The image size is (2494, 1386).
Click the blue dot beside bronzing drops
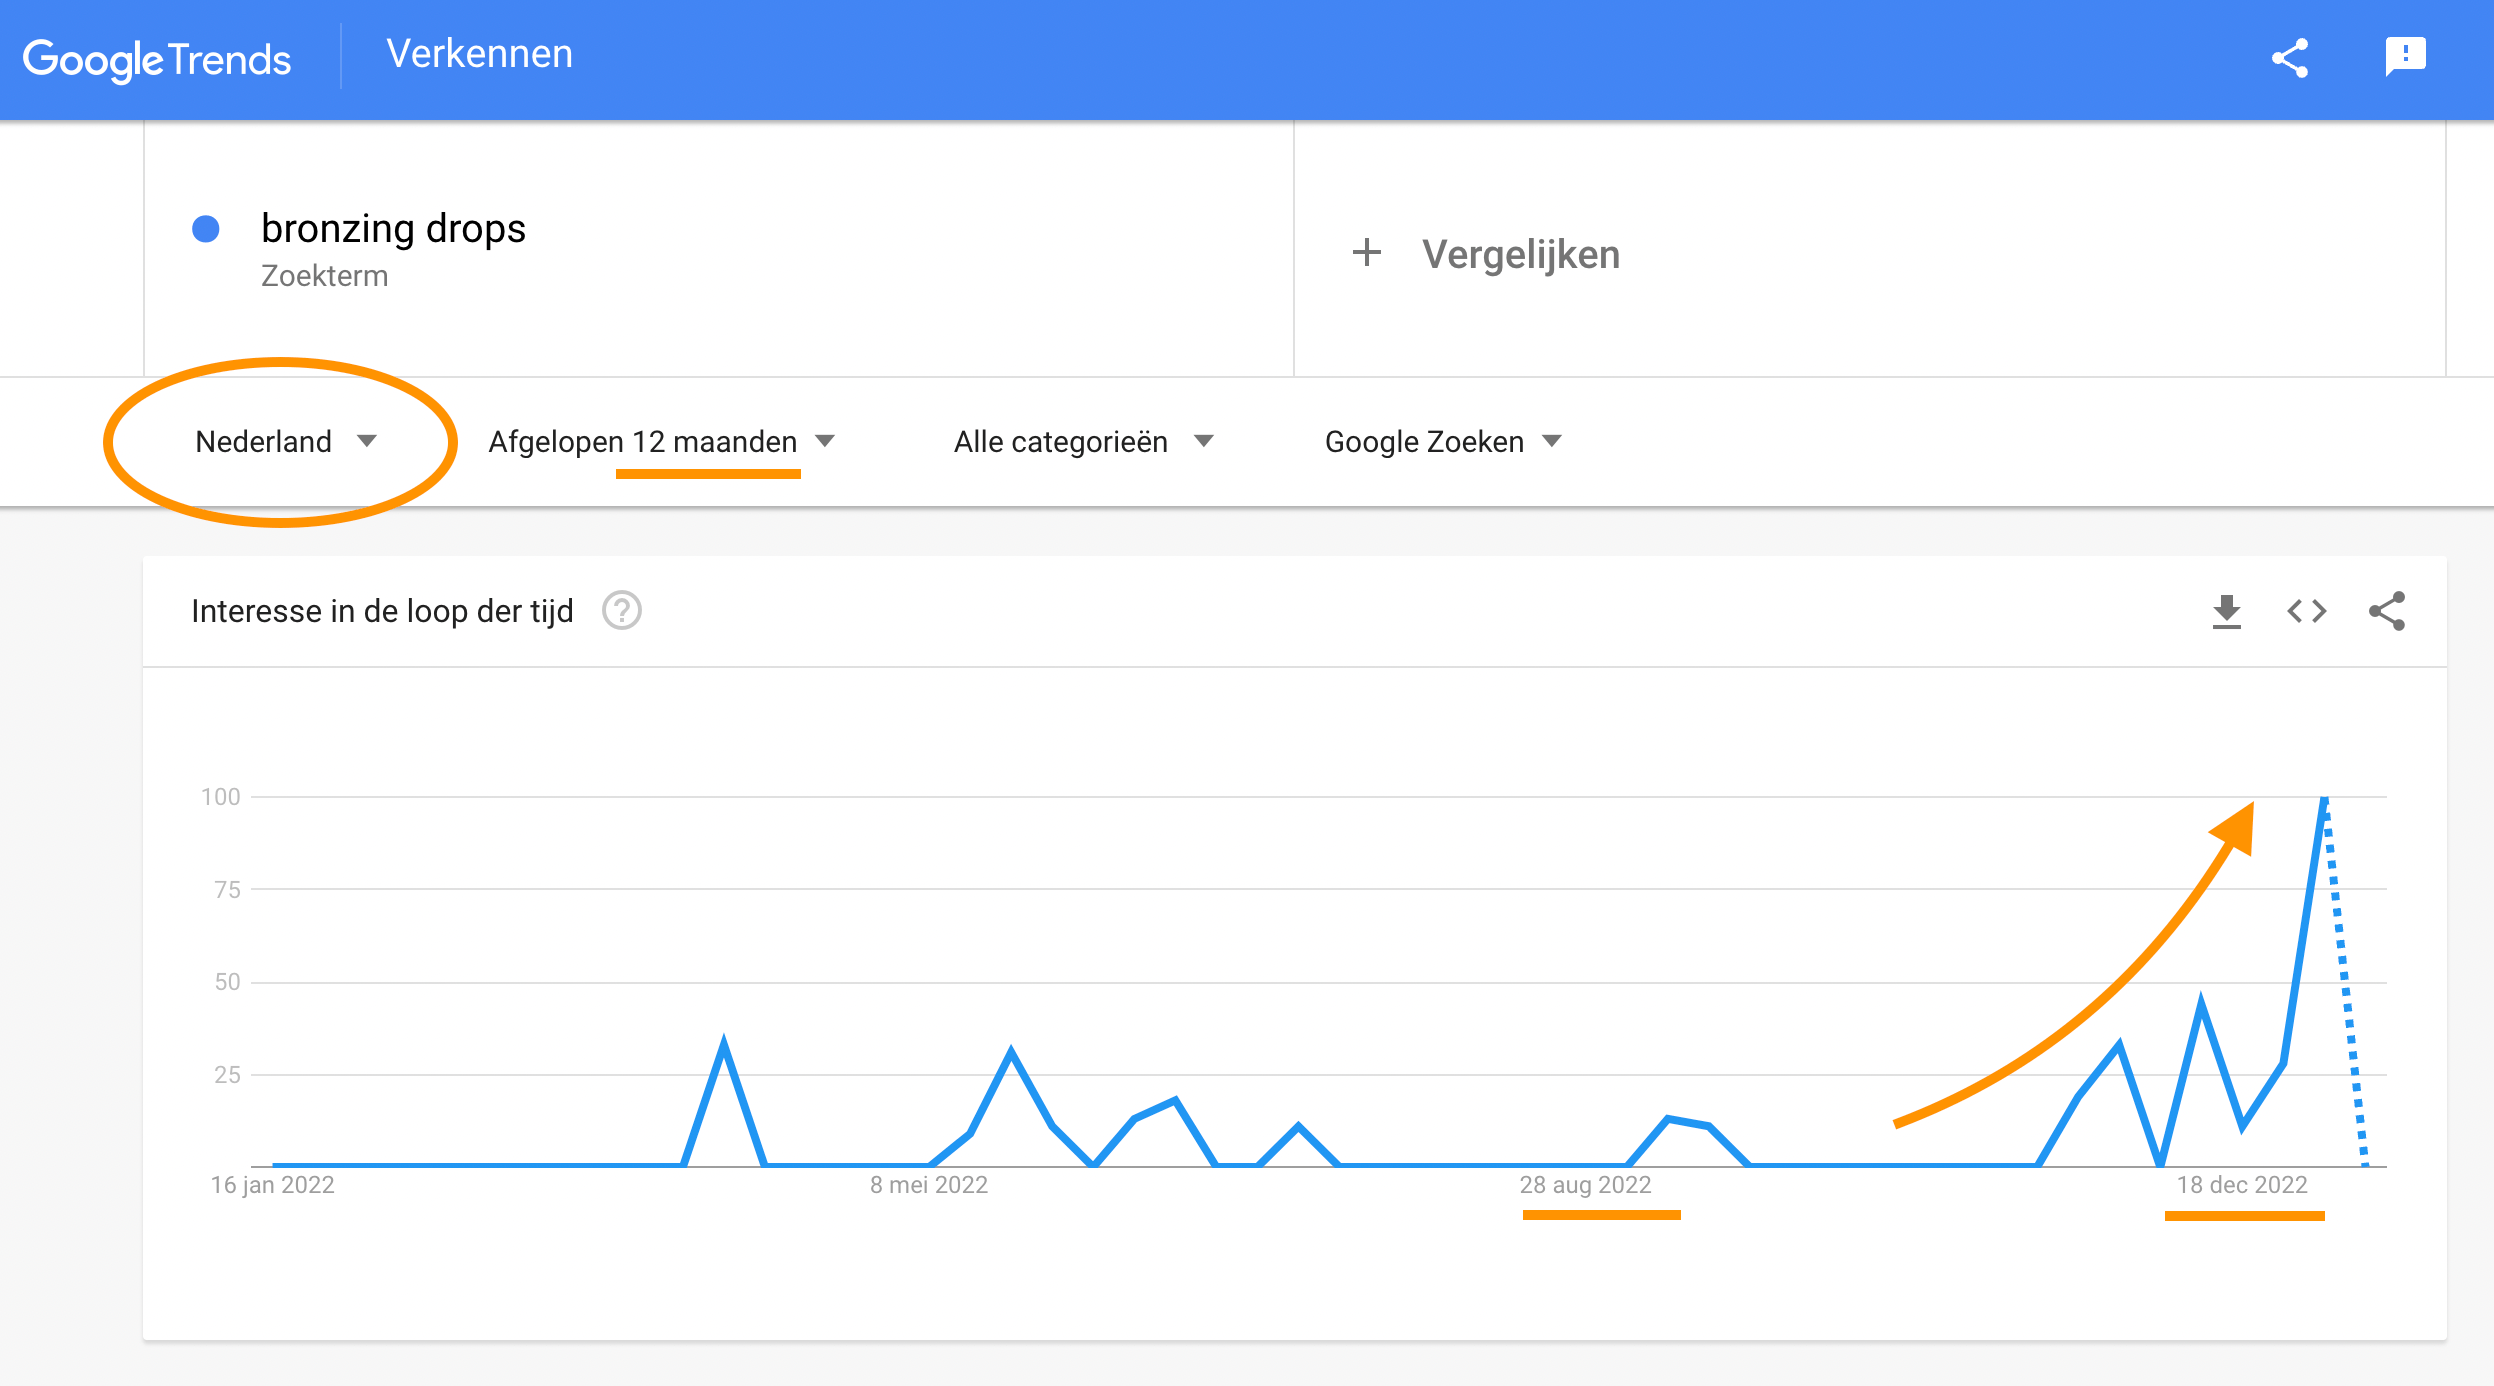click(x=206, y=229)
